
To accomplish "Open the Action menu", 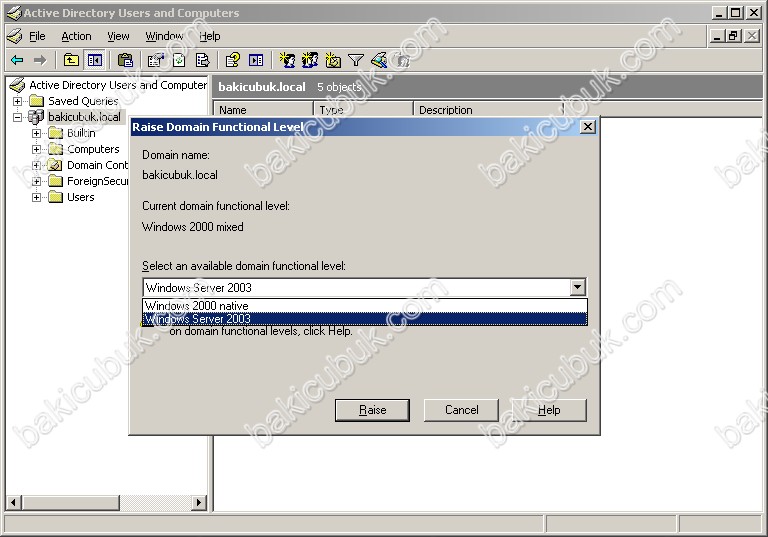I will [x=76, y=36].
